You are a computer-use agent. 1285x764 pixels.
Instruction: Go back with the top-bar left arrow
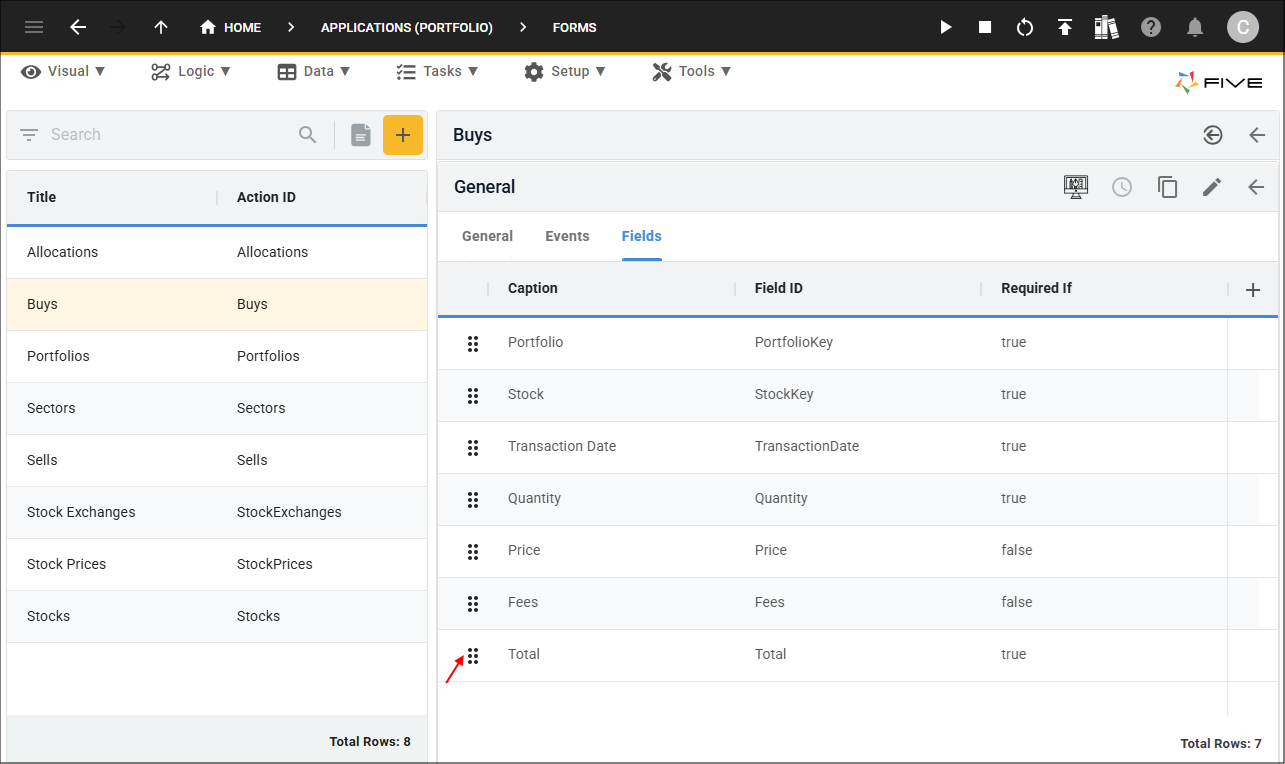click(x=78, y=27)
